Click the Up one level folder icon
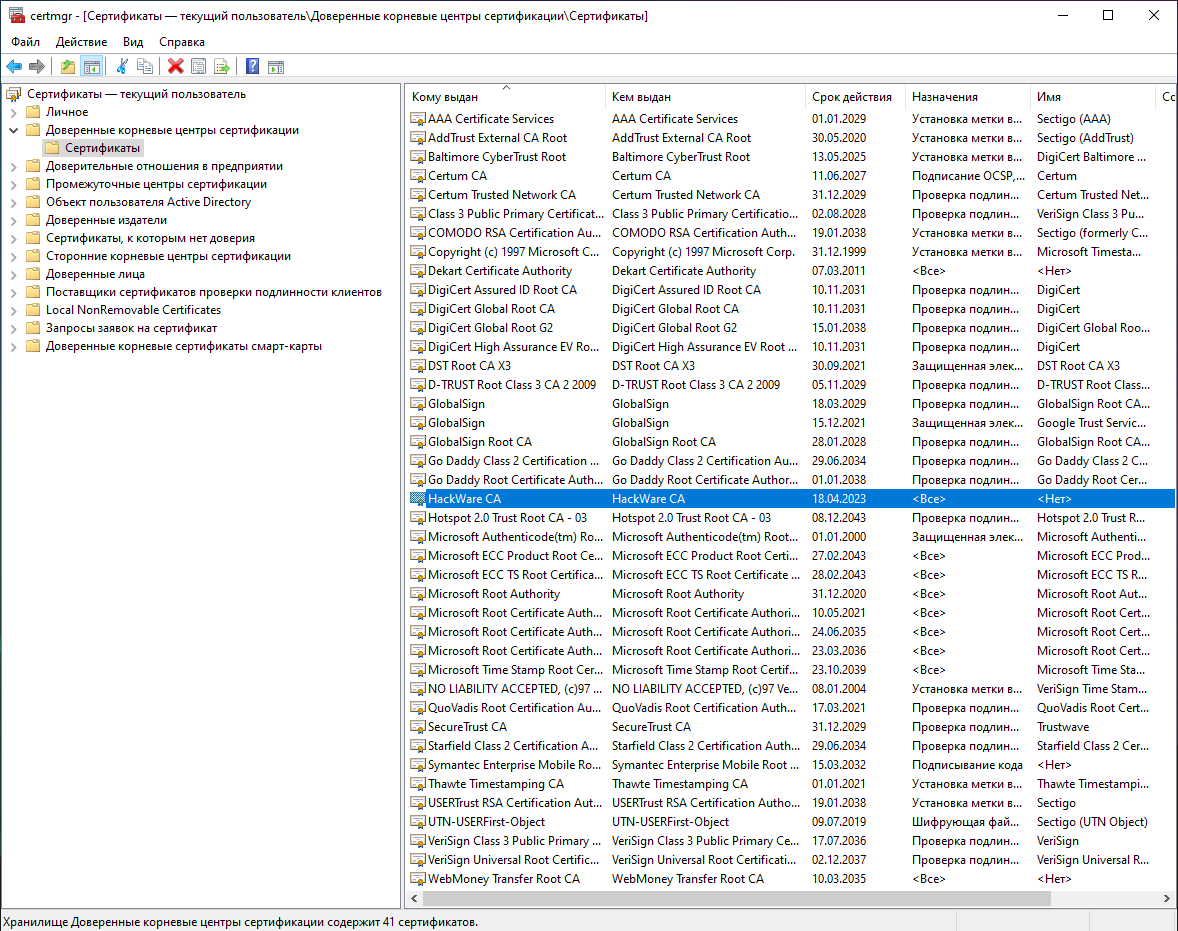 [67, 66]
